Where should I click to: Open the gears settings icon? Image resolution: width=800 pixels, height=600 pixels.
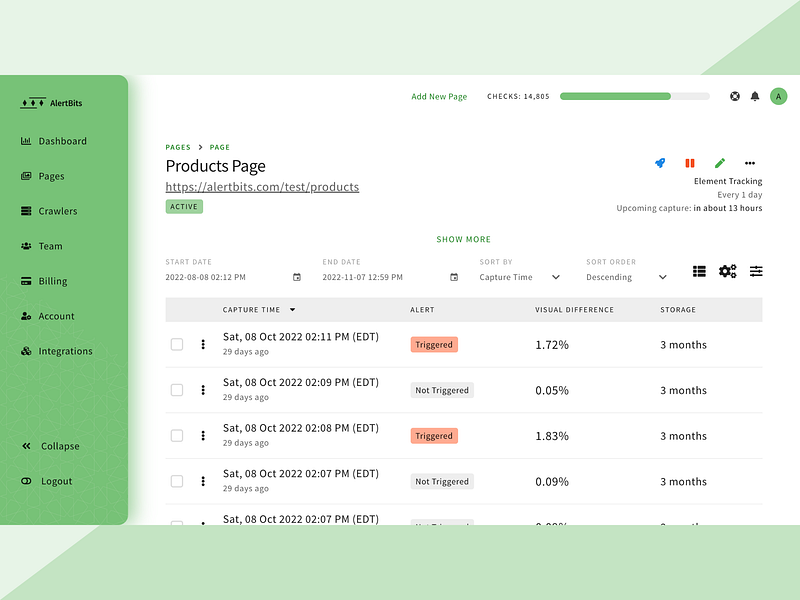click(728, 271)
